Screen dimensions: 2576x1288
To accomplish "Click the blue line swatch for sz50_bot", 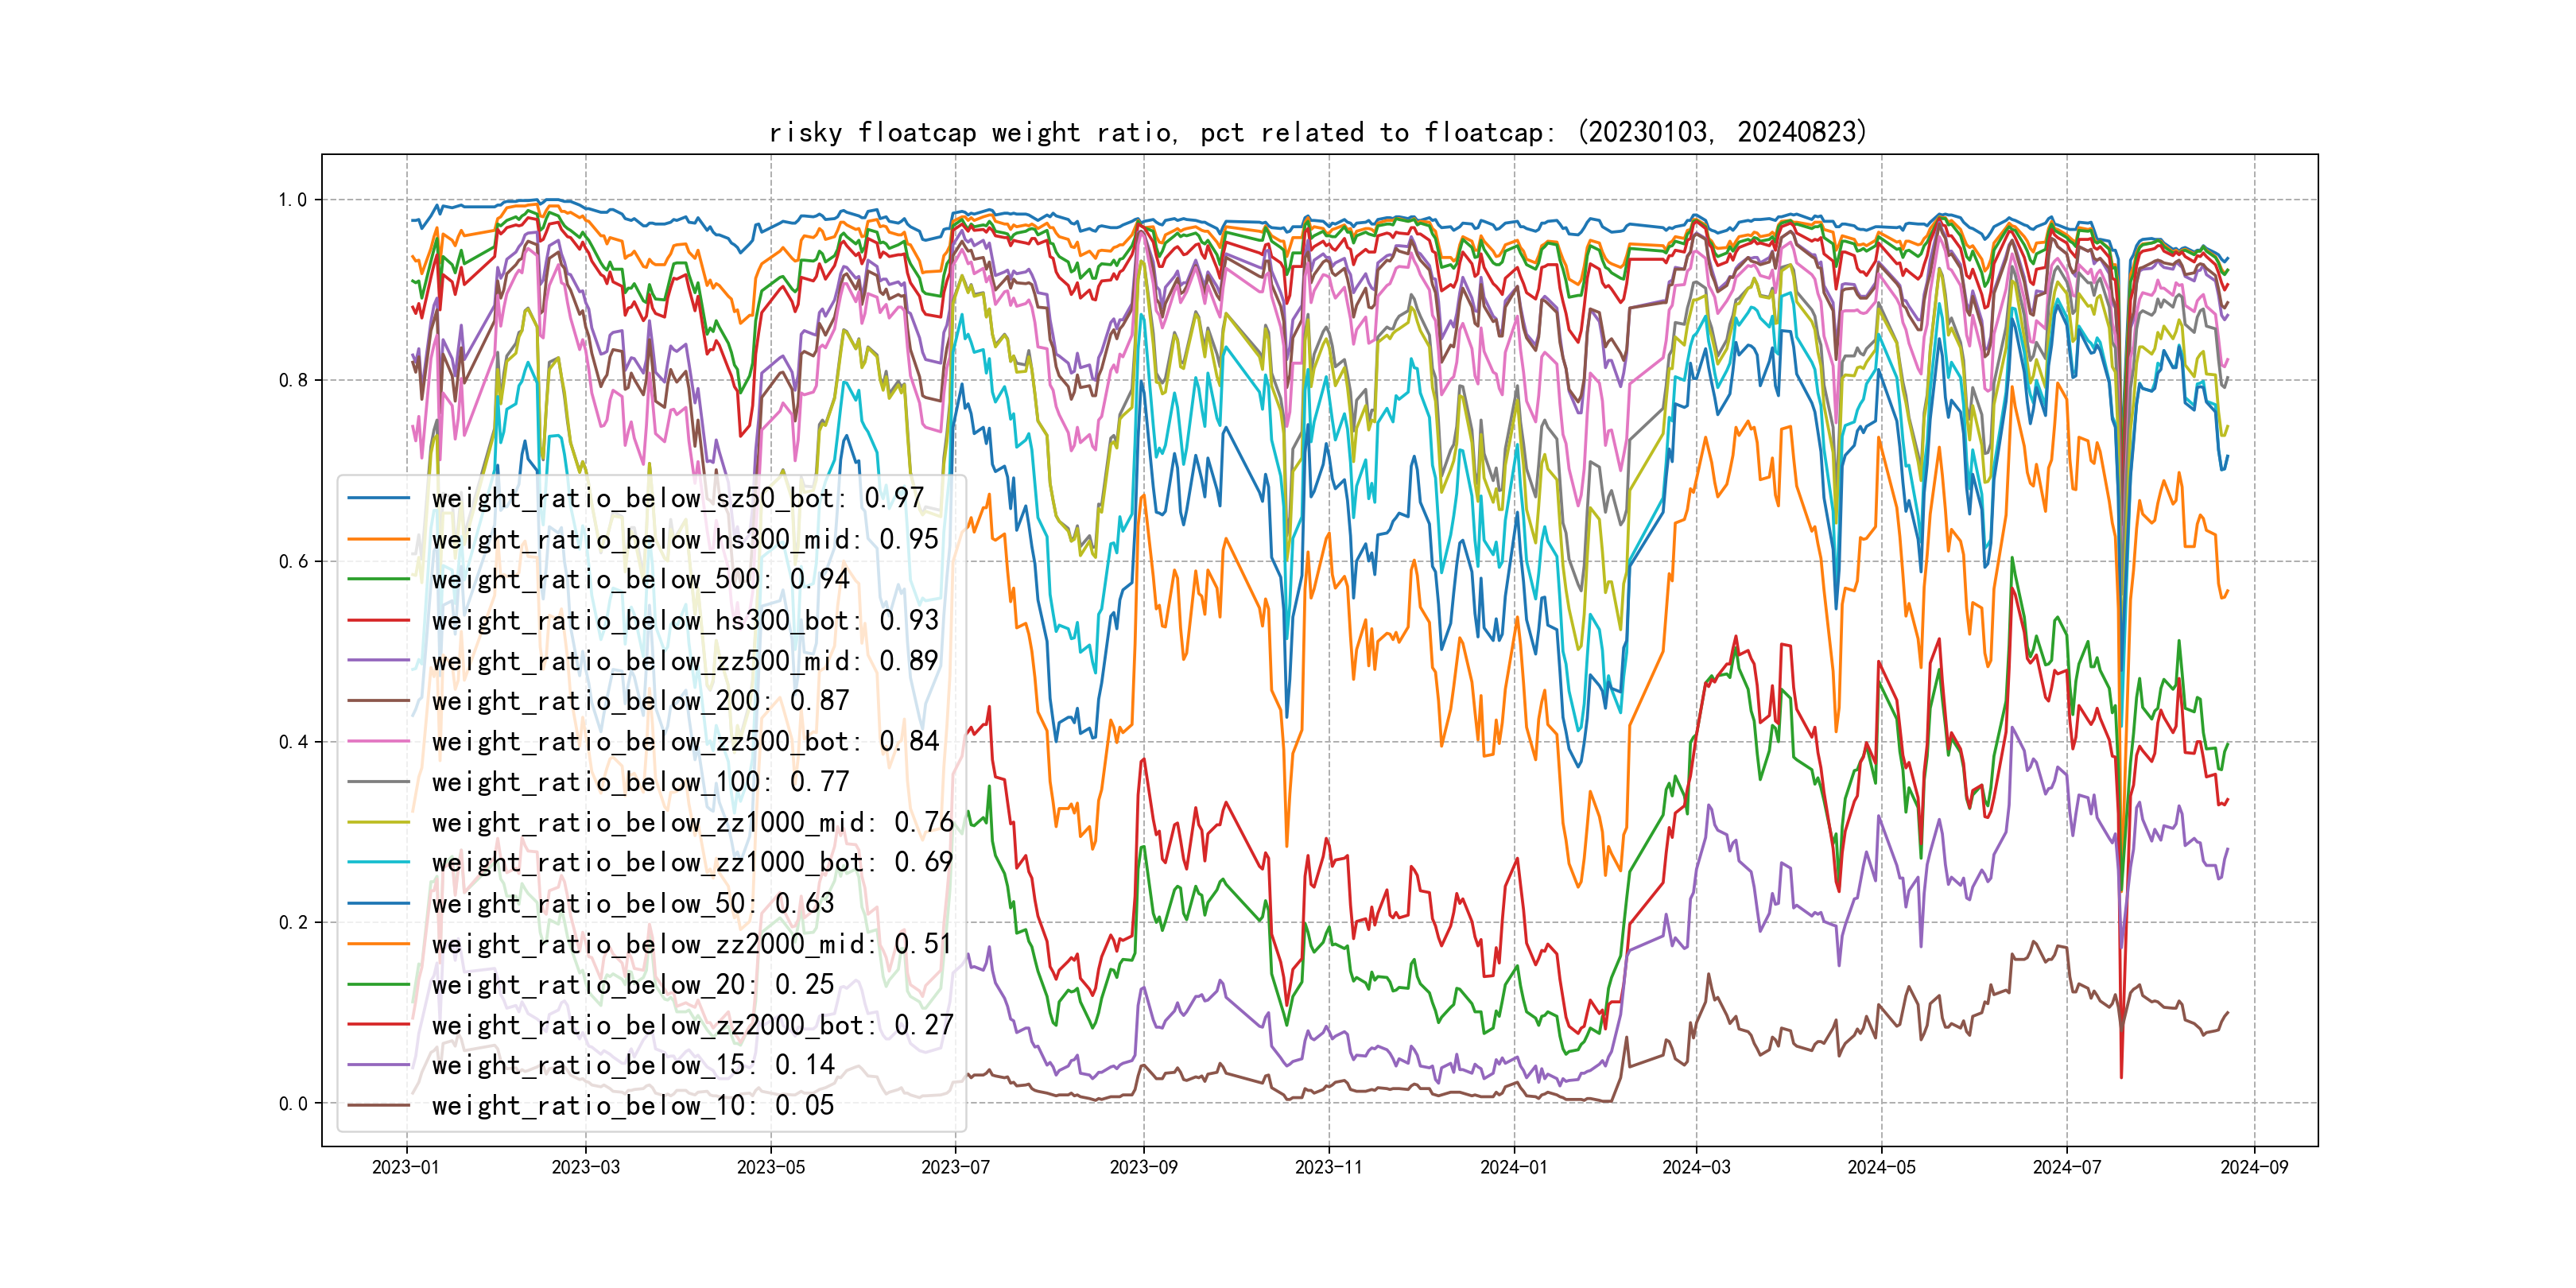I will point(379,498).
